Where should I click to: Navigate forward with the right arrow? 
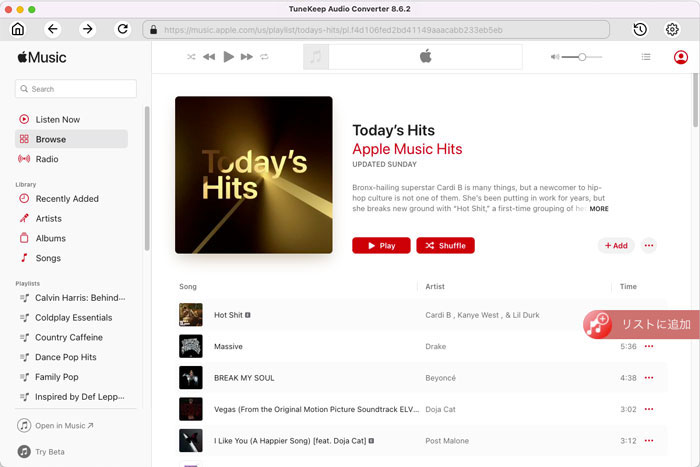click(88, 29)
